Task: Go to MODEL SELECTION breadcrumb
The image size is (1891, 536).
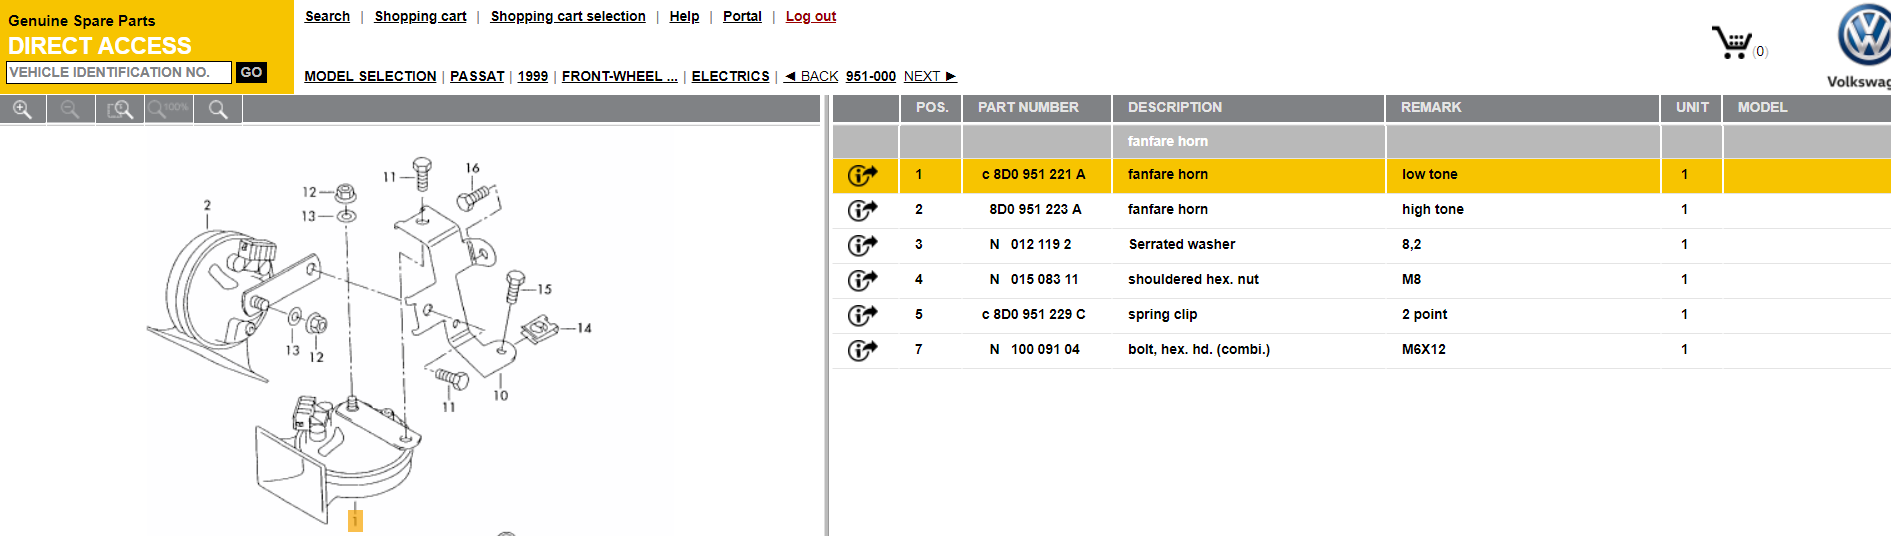Action: coord(370,76)
